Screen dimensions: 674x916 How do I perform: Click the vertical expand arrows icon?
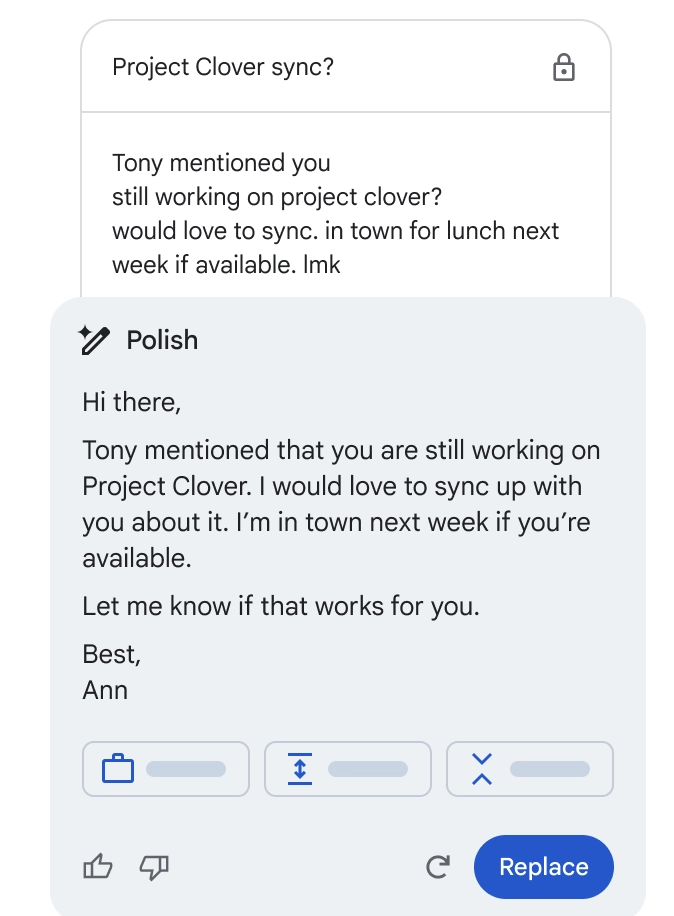[x=300, y=769]
